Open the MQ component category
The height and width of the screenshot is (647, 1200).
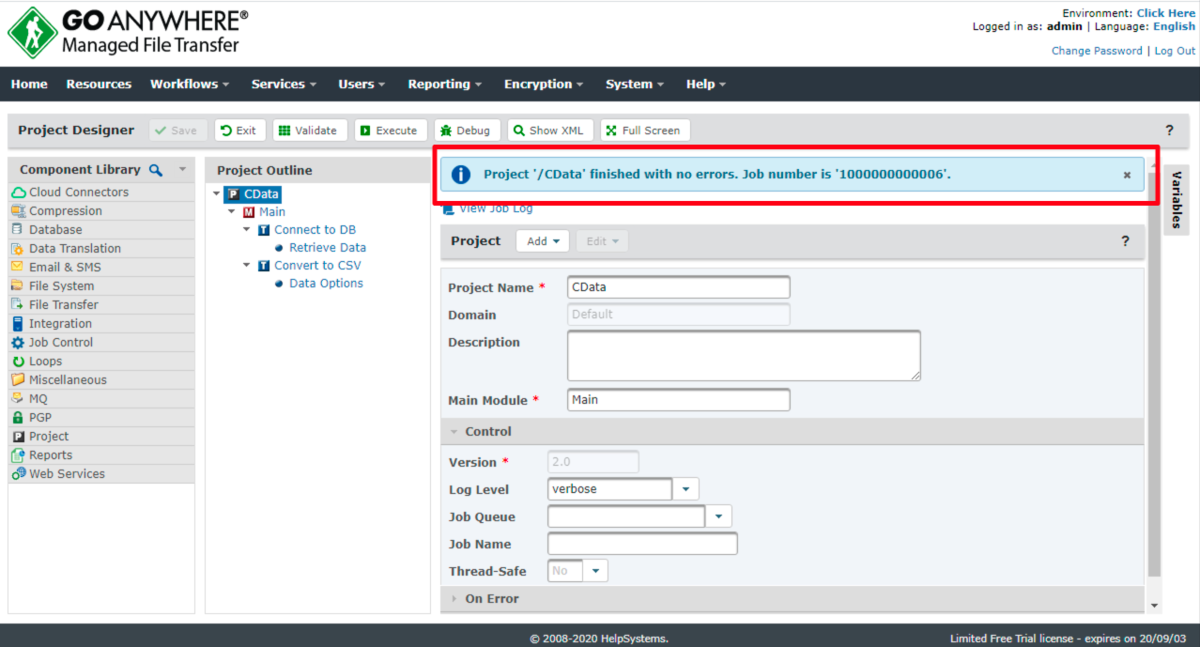[x=101, y=399]
